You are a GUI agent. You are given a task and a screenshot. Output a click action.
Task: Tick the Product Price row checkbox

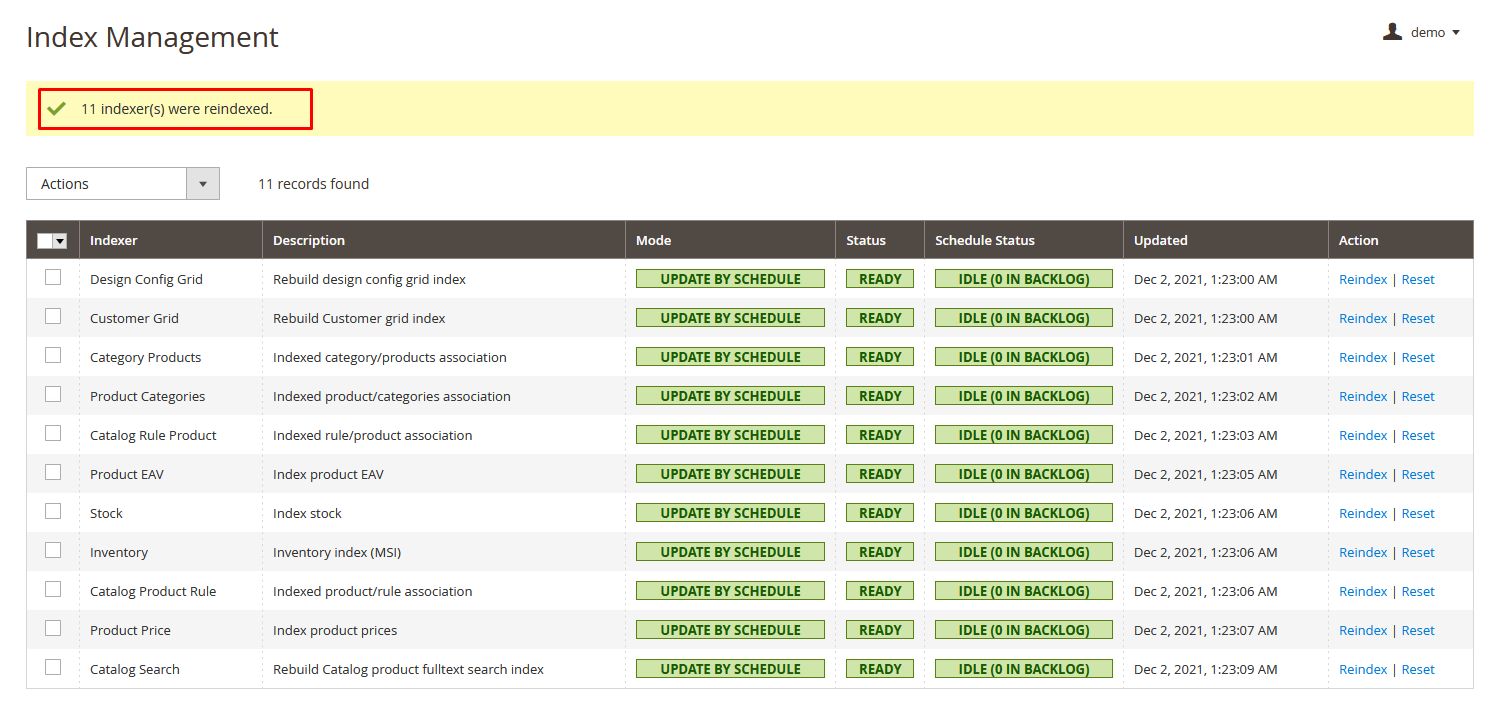coord(53,629)
